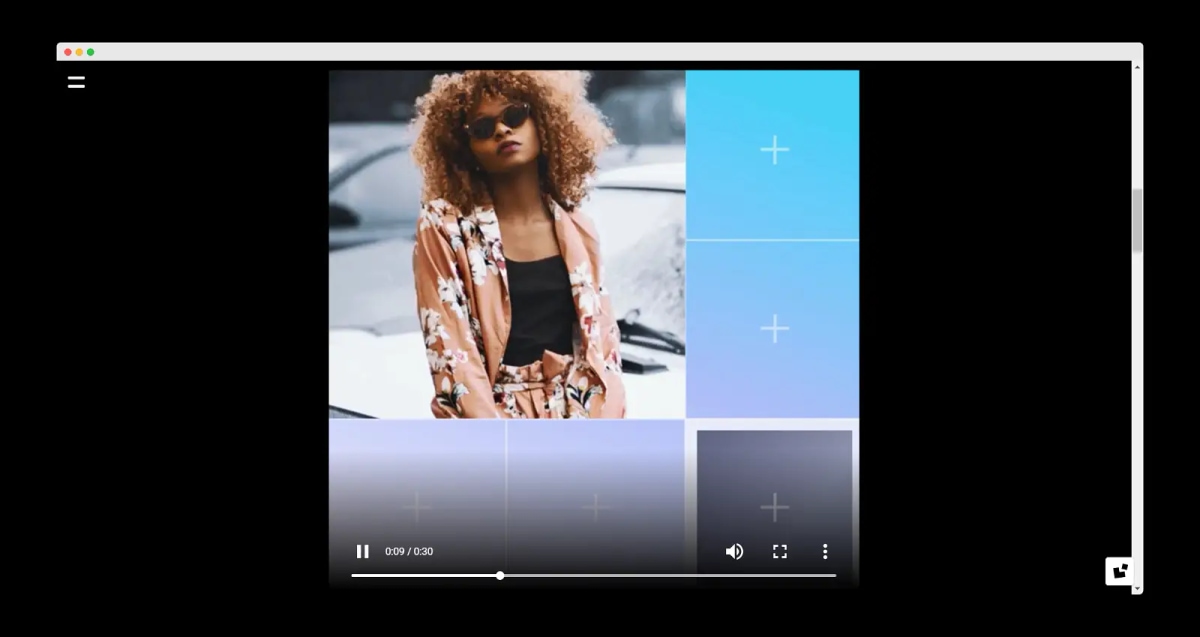1200x637 pixels.
Task: Click the white badge logo in the page corner
Action: coord(1119,571)
